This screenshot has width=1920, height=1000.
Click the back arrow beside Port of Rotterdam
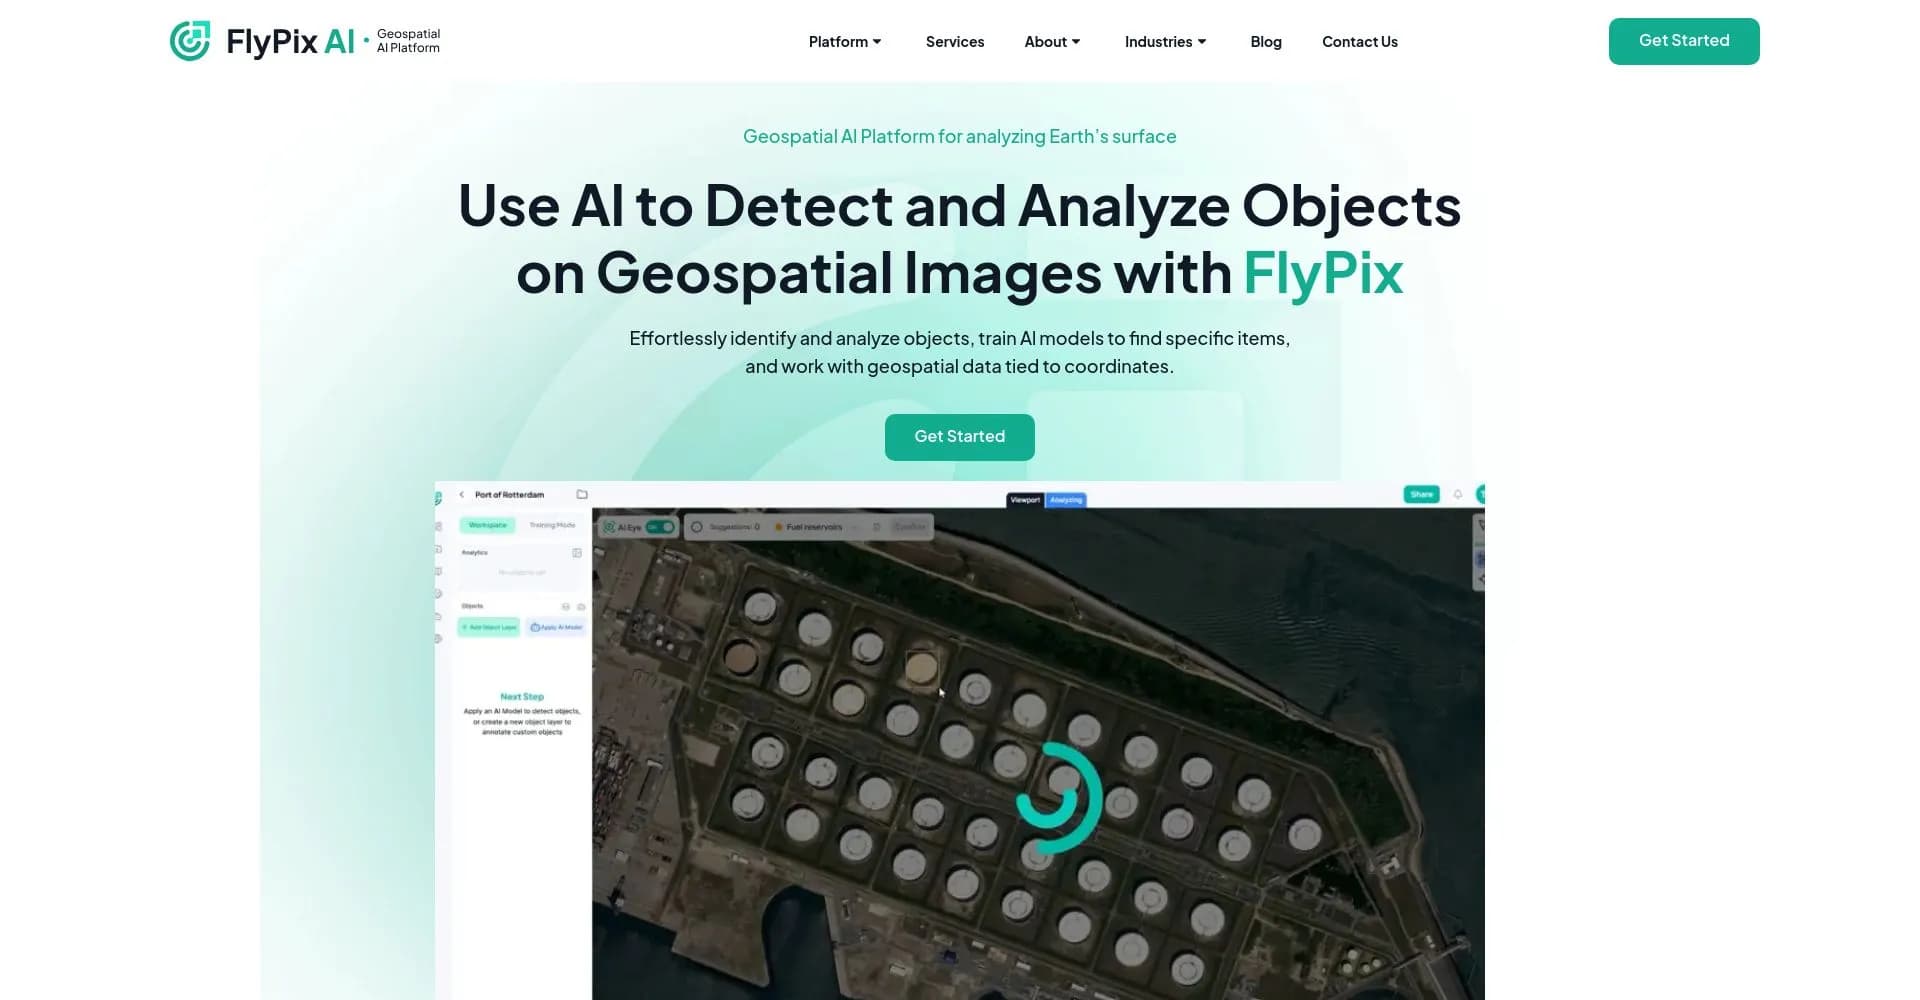pyautogui.click(x=461, y=495)
